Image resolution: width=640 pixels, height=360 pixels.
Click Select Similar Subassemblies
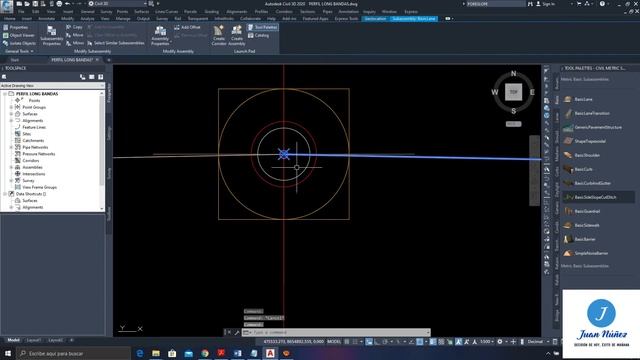pyautogui.click(x=116, y=43)
